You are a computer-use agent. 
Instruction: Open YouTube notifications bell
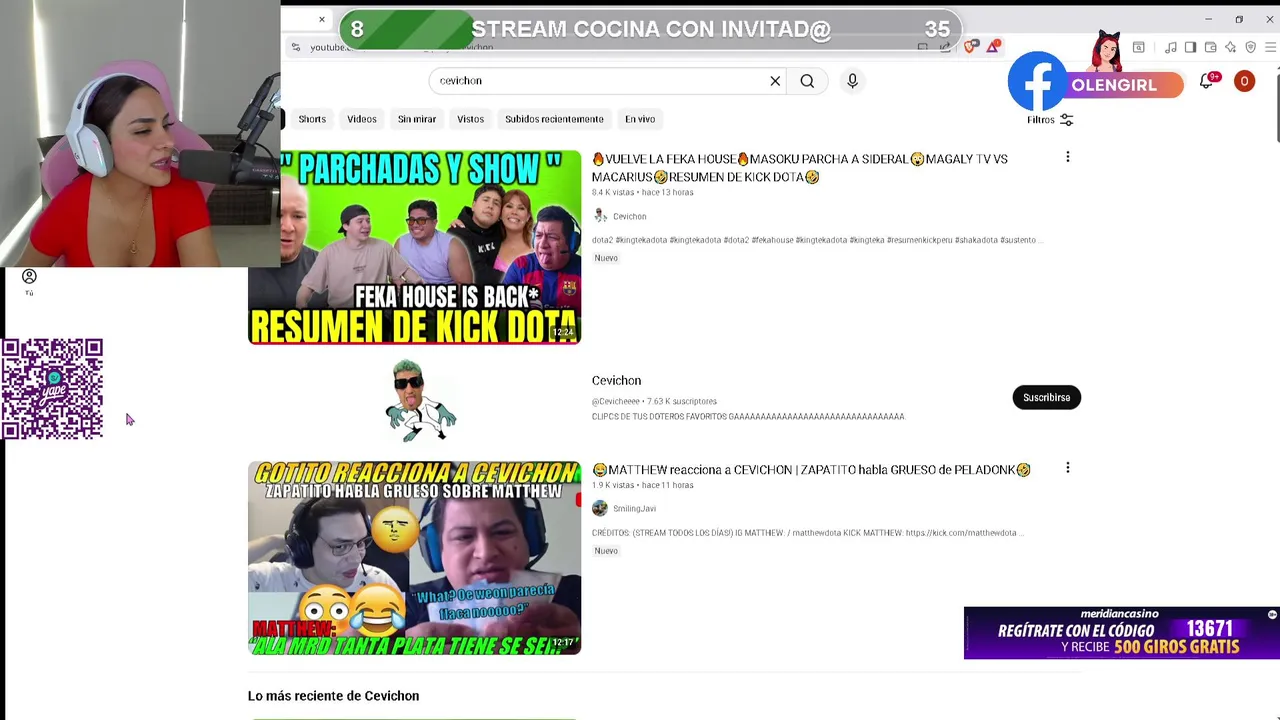tap(1207, 82)
